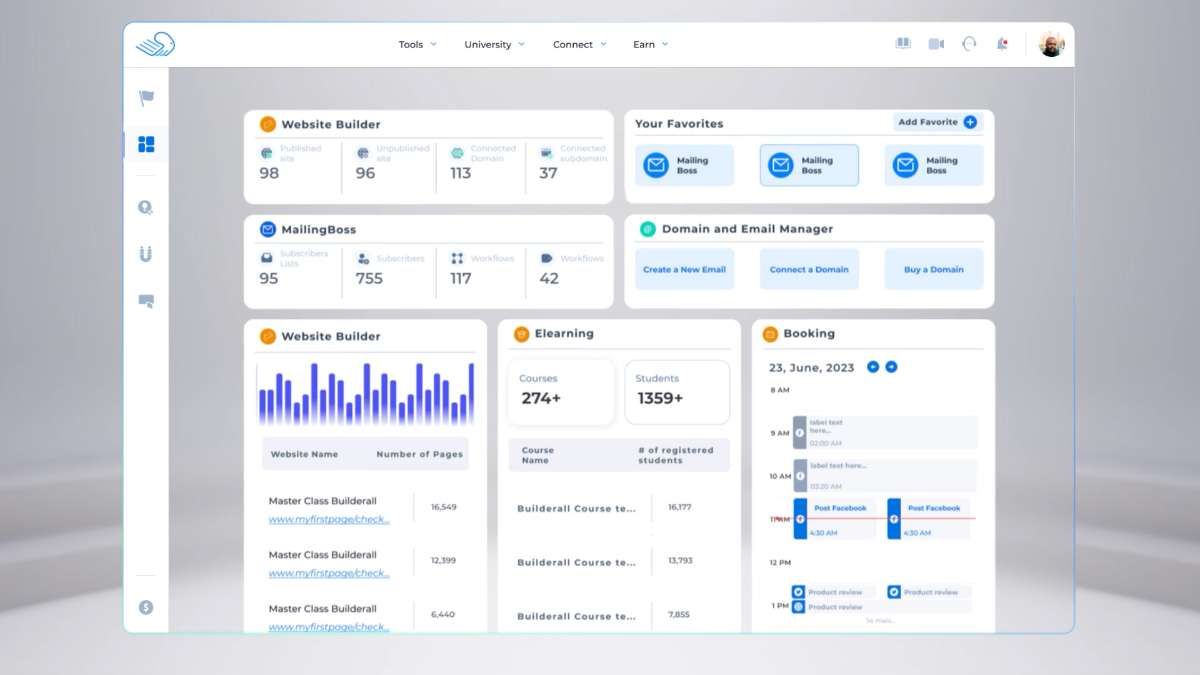Viewport: 1200px width, 675px height.
Task: Click Create a New Email button
Action: tap(684, 269)
